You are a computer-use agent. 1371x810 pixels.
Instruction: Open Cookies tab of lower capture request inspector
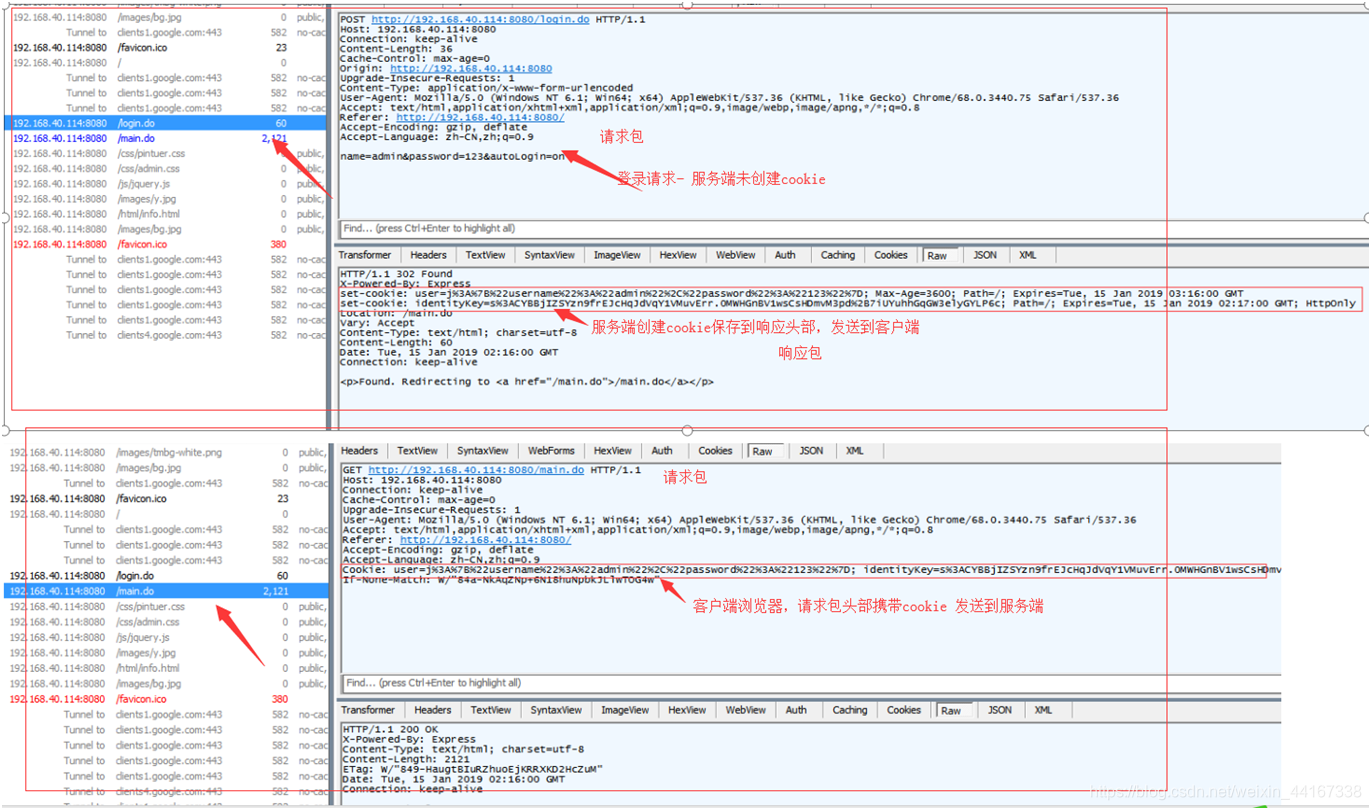pos(715,451)
